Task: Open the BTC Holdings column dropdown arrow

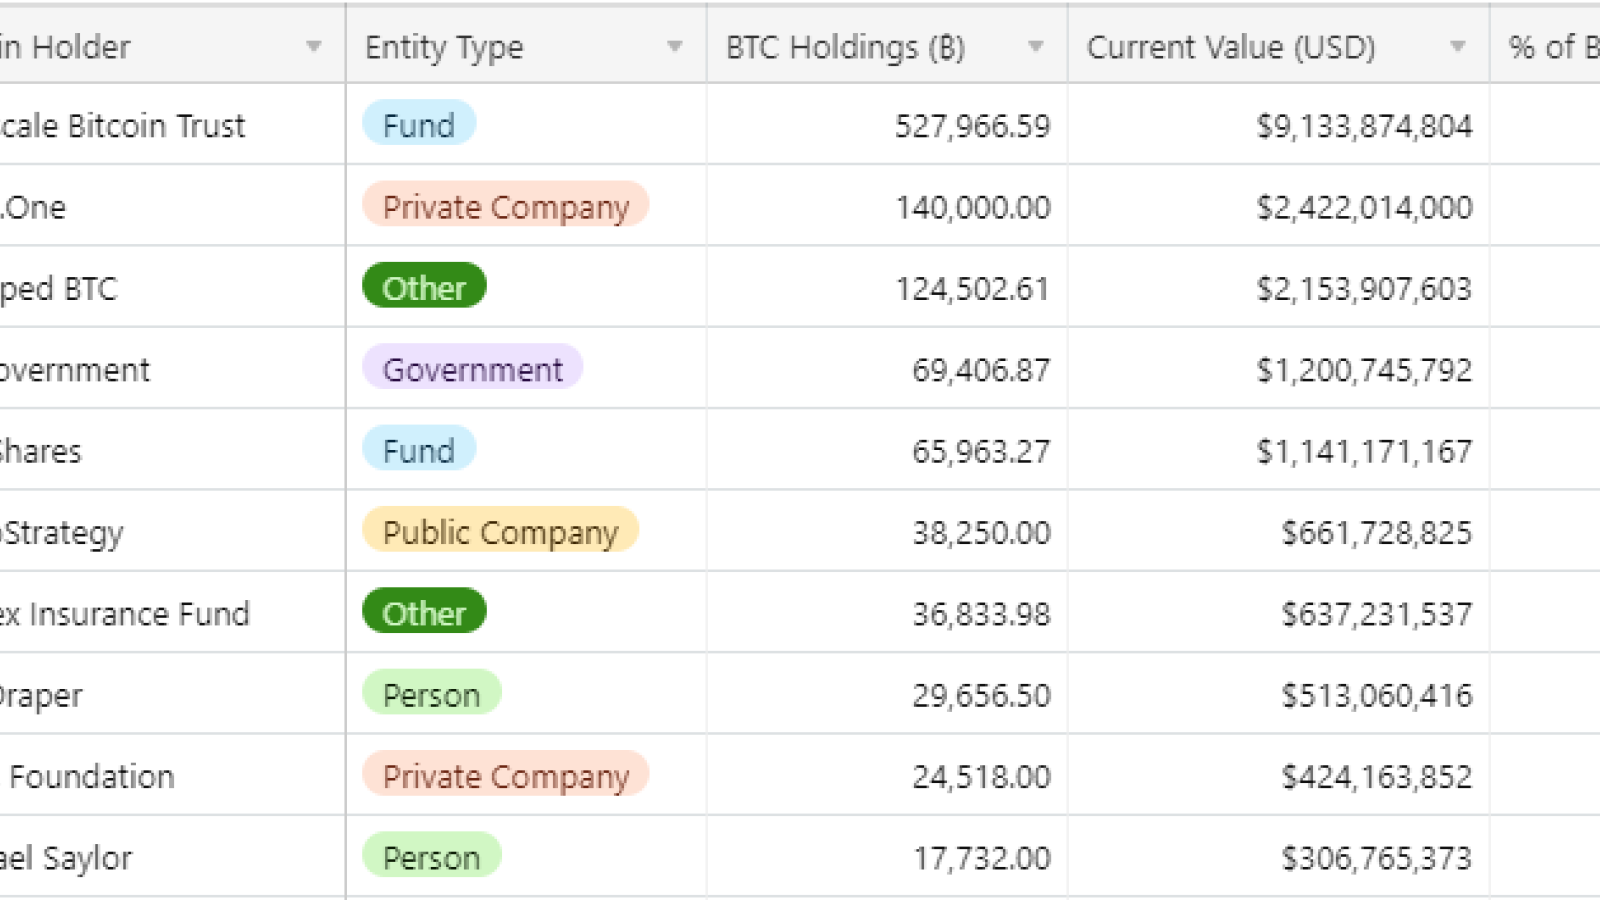Action: point(1036,47)
